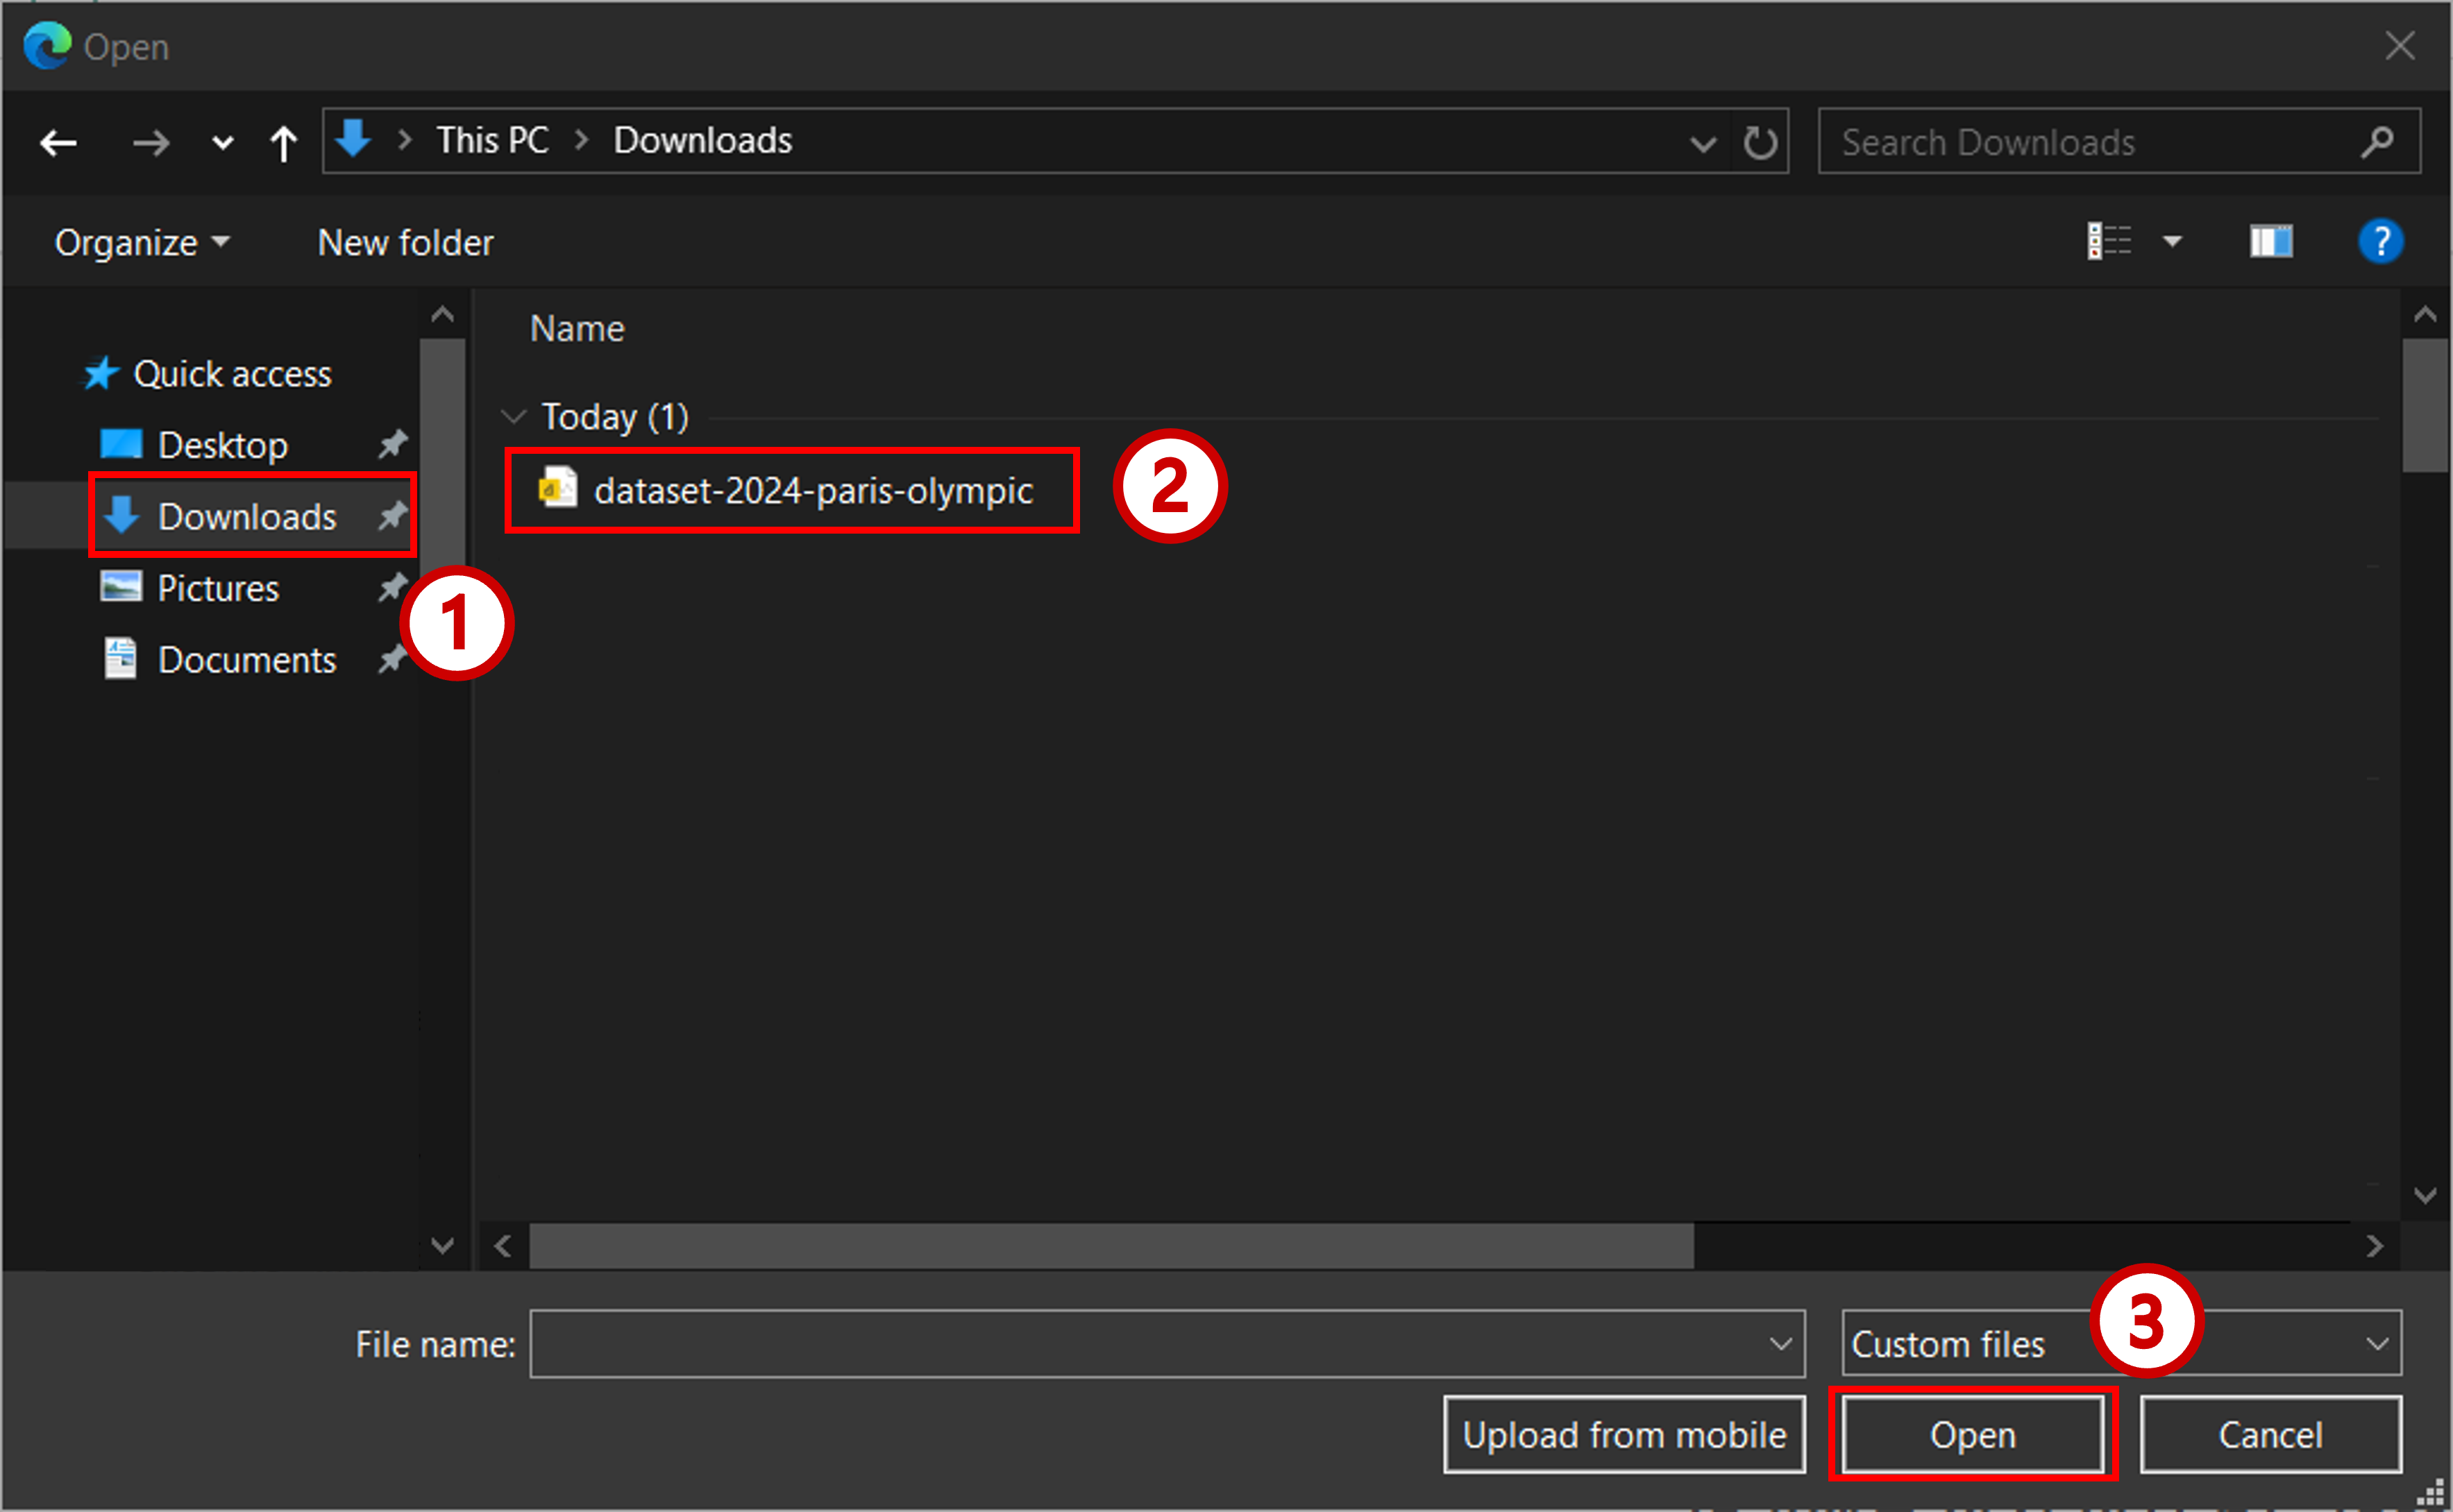Select Downloads in the breadcrumb path

702,141
